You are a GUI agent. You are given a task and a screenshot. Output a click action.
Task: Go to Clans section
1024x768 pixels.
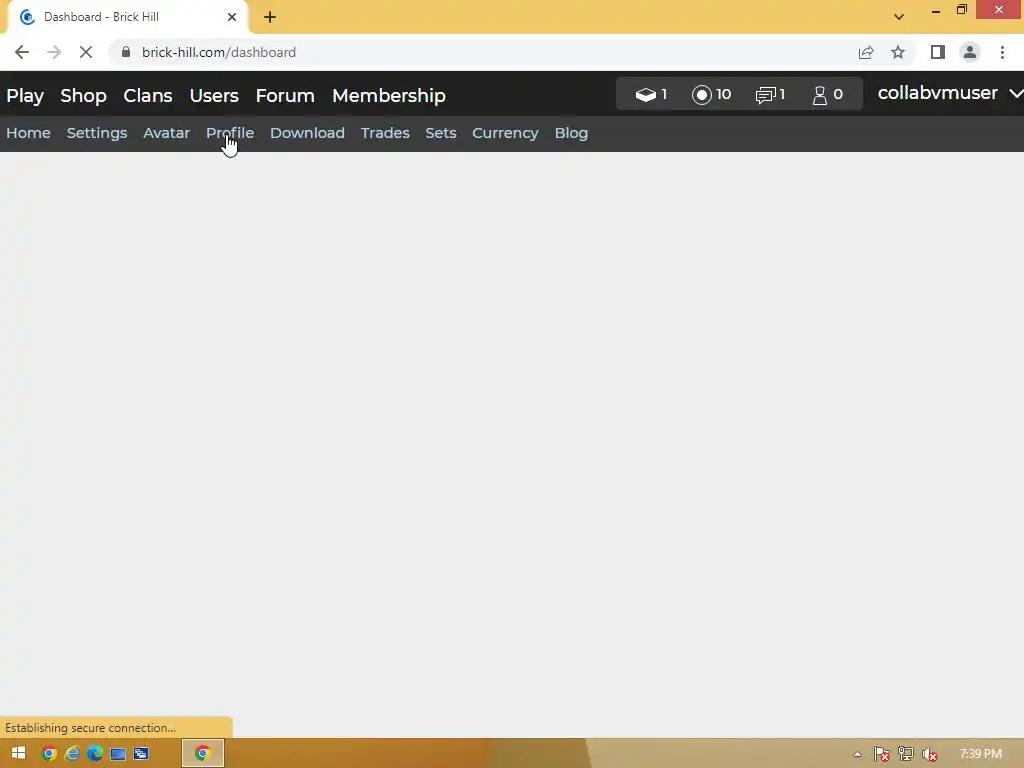148,95
